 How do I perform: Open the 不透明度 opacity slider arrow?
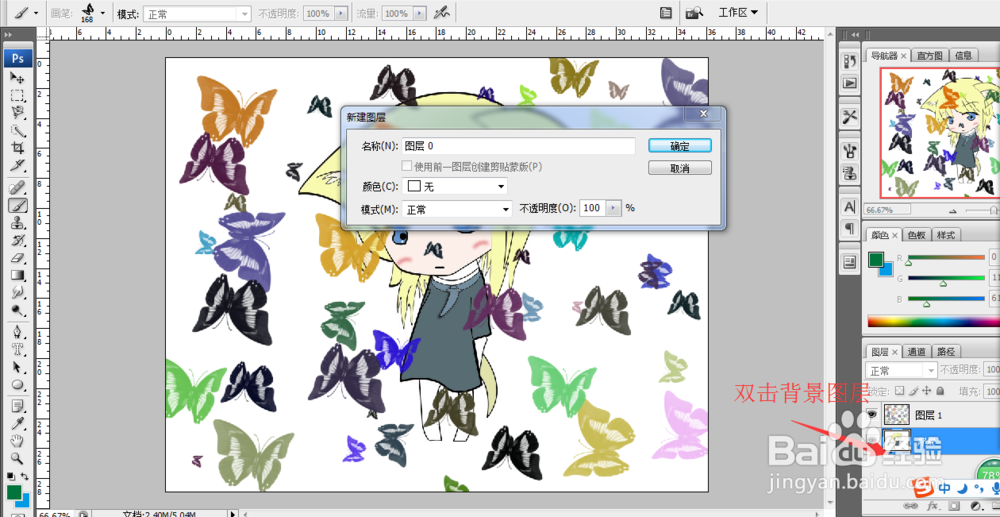click(341, 13)
